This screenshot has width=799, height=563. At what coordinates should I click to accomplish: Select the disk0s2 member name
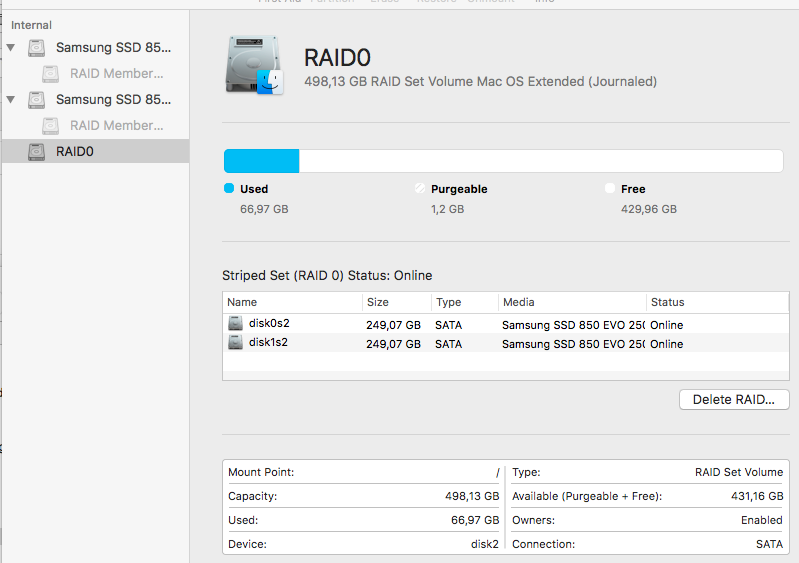pyautogui.click(x=269, y=323)
